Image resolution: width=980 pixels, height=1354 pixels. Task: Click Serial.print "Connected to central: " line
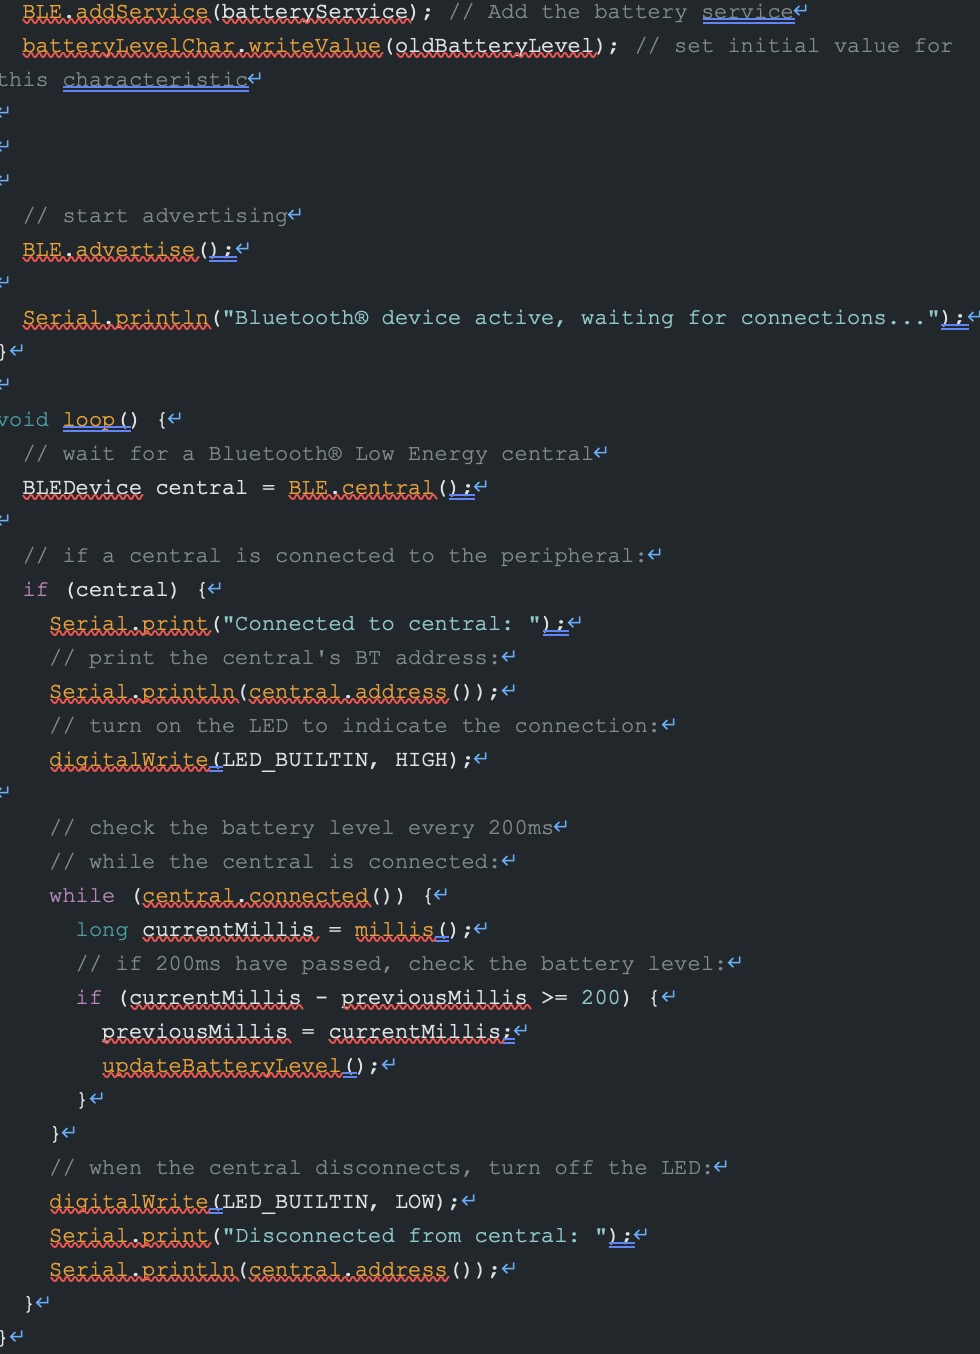(309, 624)
